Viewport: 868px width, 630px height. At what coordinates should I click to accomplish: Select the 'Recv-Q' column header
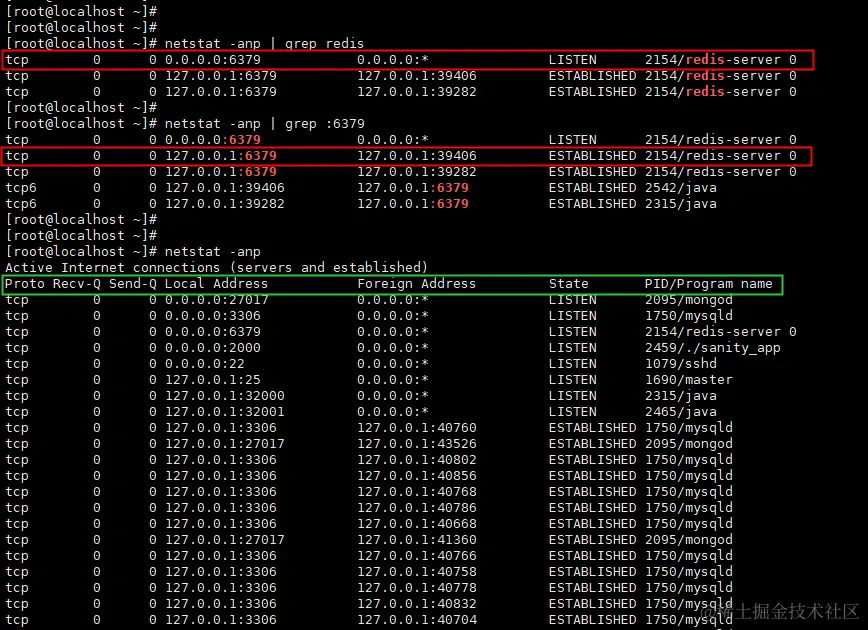coord(76,283)
